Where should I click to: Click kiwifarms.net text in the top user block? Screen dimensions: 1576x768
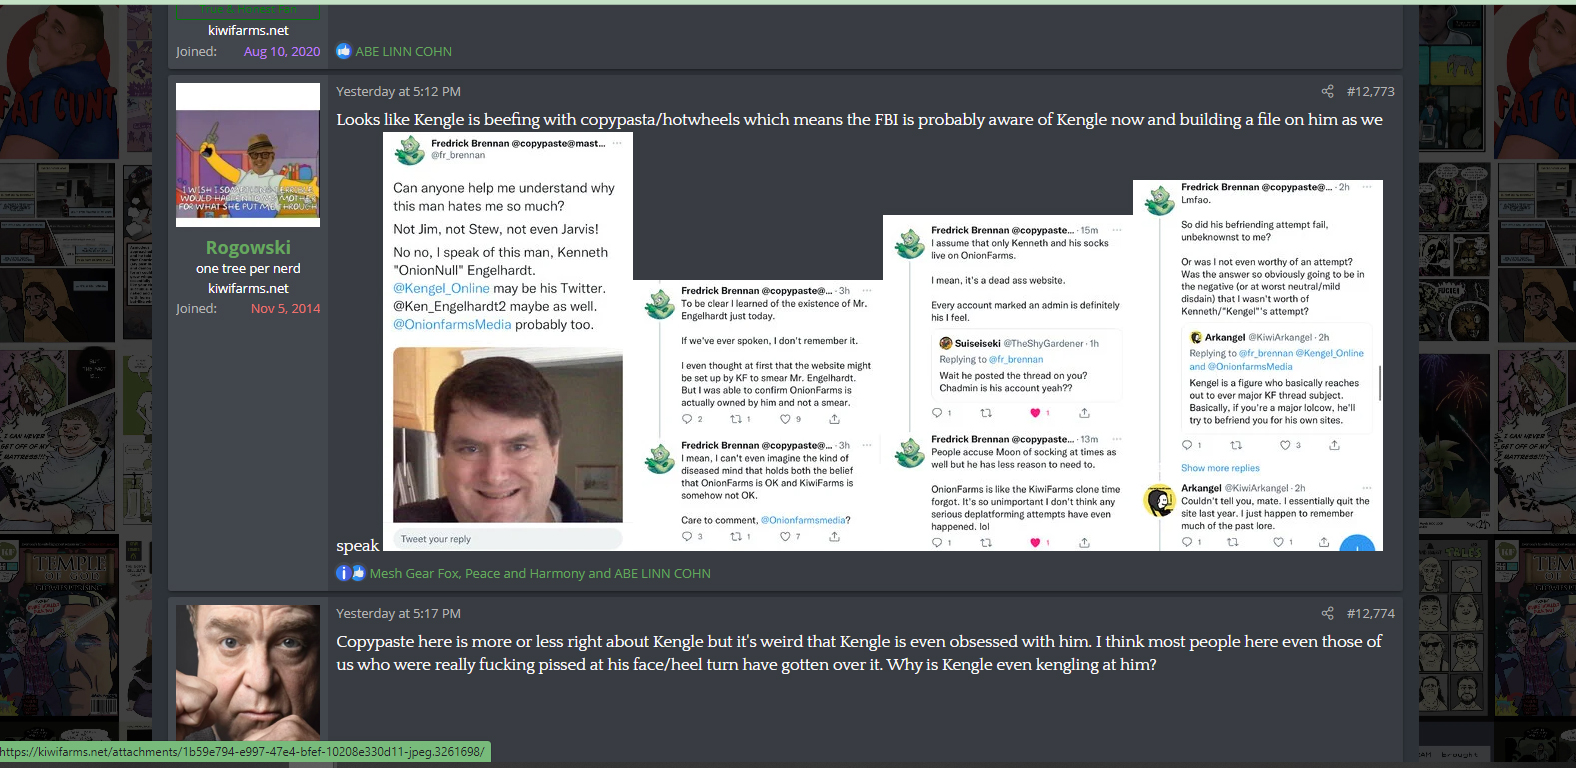(x=248, y=30)
